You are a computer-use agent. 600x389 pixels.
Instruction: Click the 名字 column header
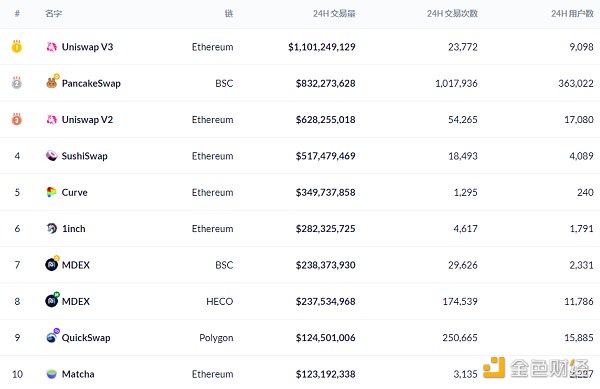pyautogui.click(x=53, y=14)
